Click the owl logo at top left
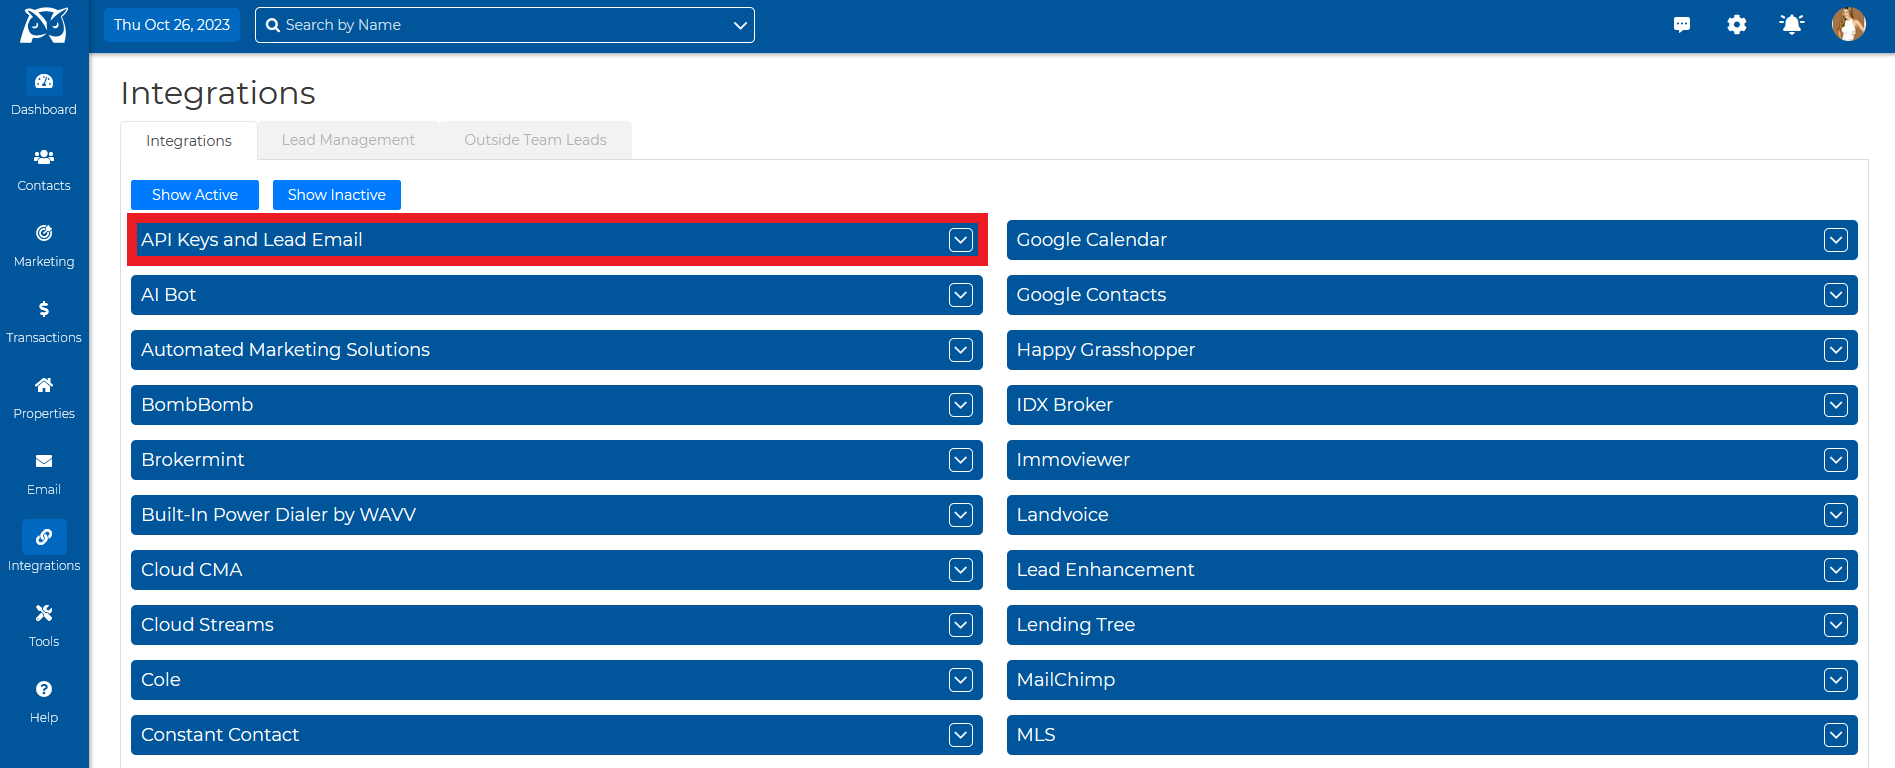This screenshot has height=768, width=1895. 44,25
